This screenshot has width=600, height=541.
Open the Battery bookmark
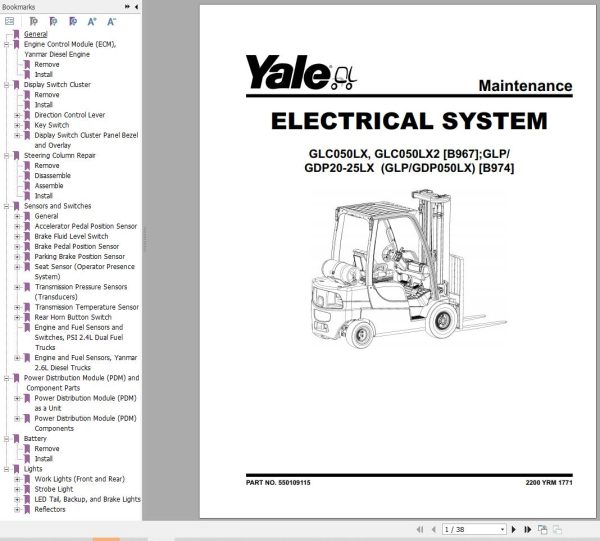click(x=35, y=438)
